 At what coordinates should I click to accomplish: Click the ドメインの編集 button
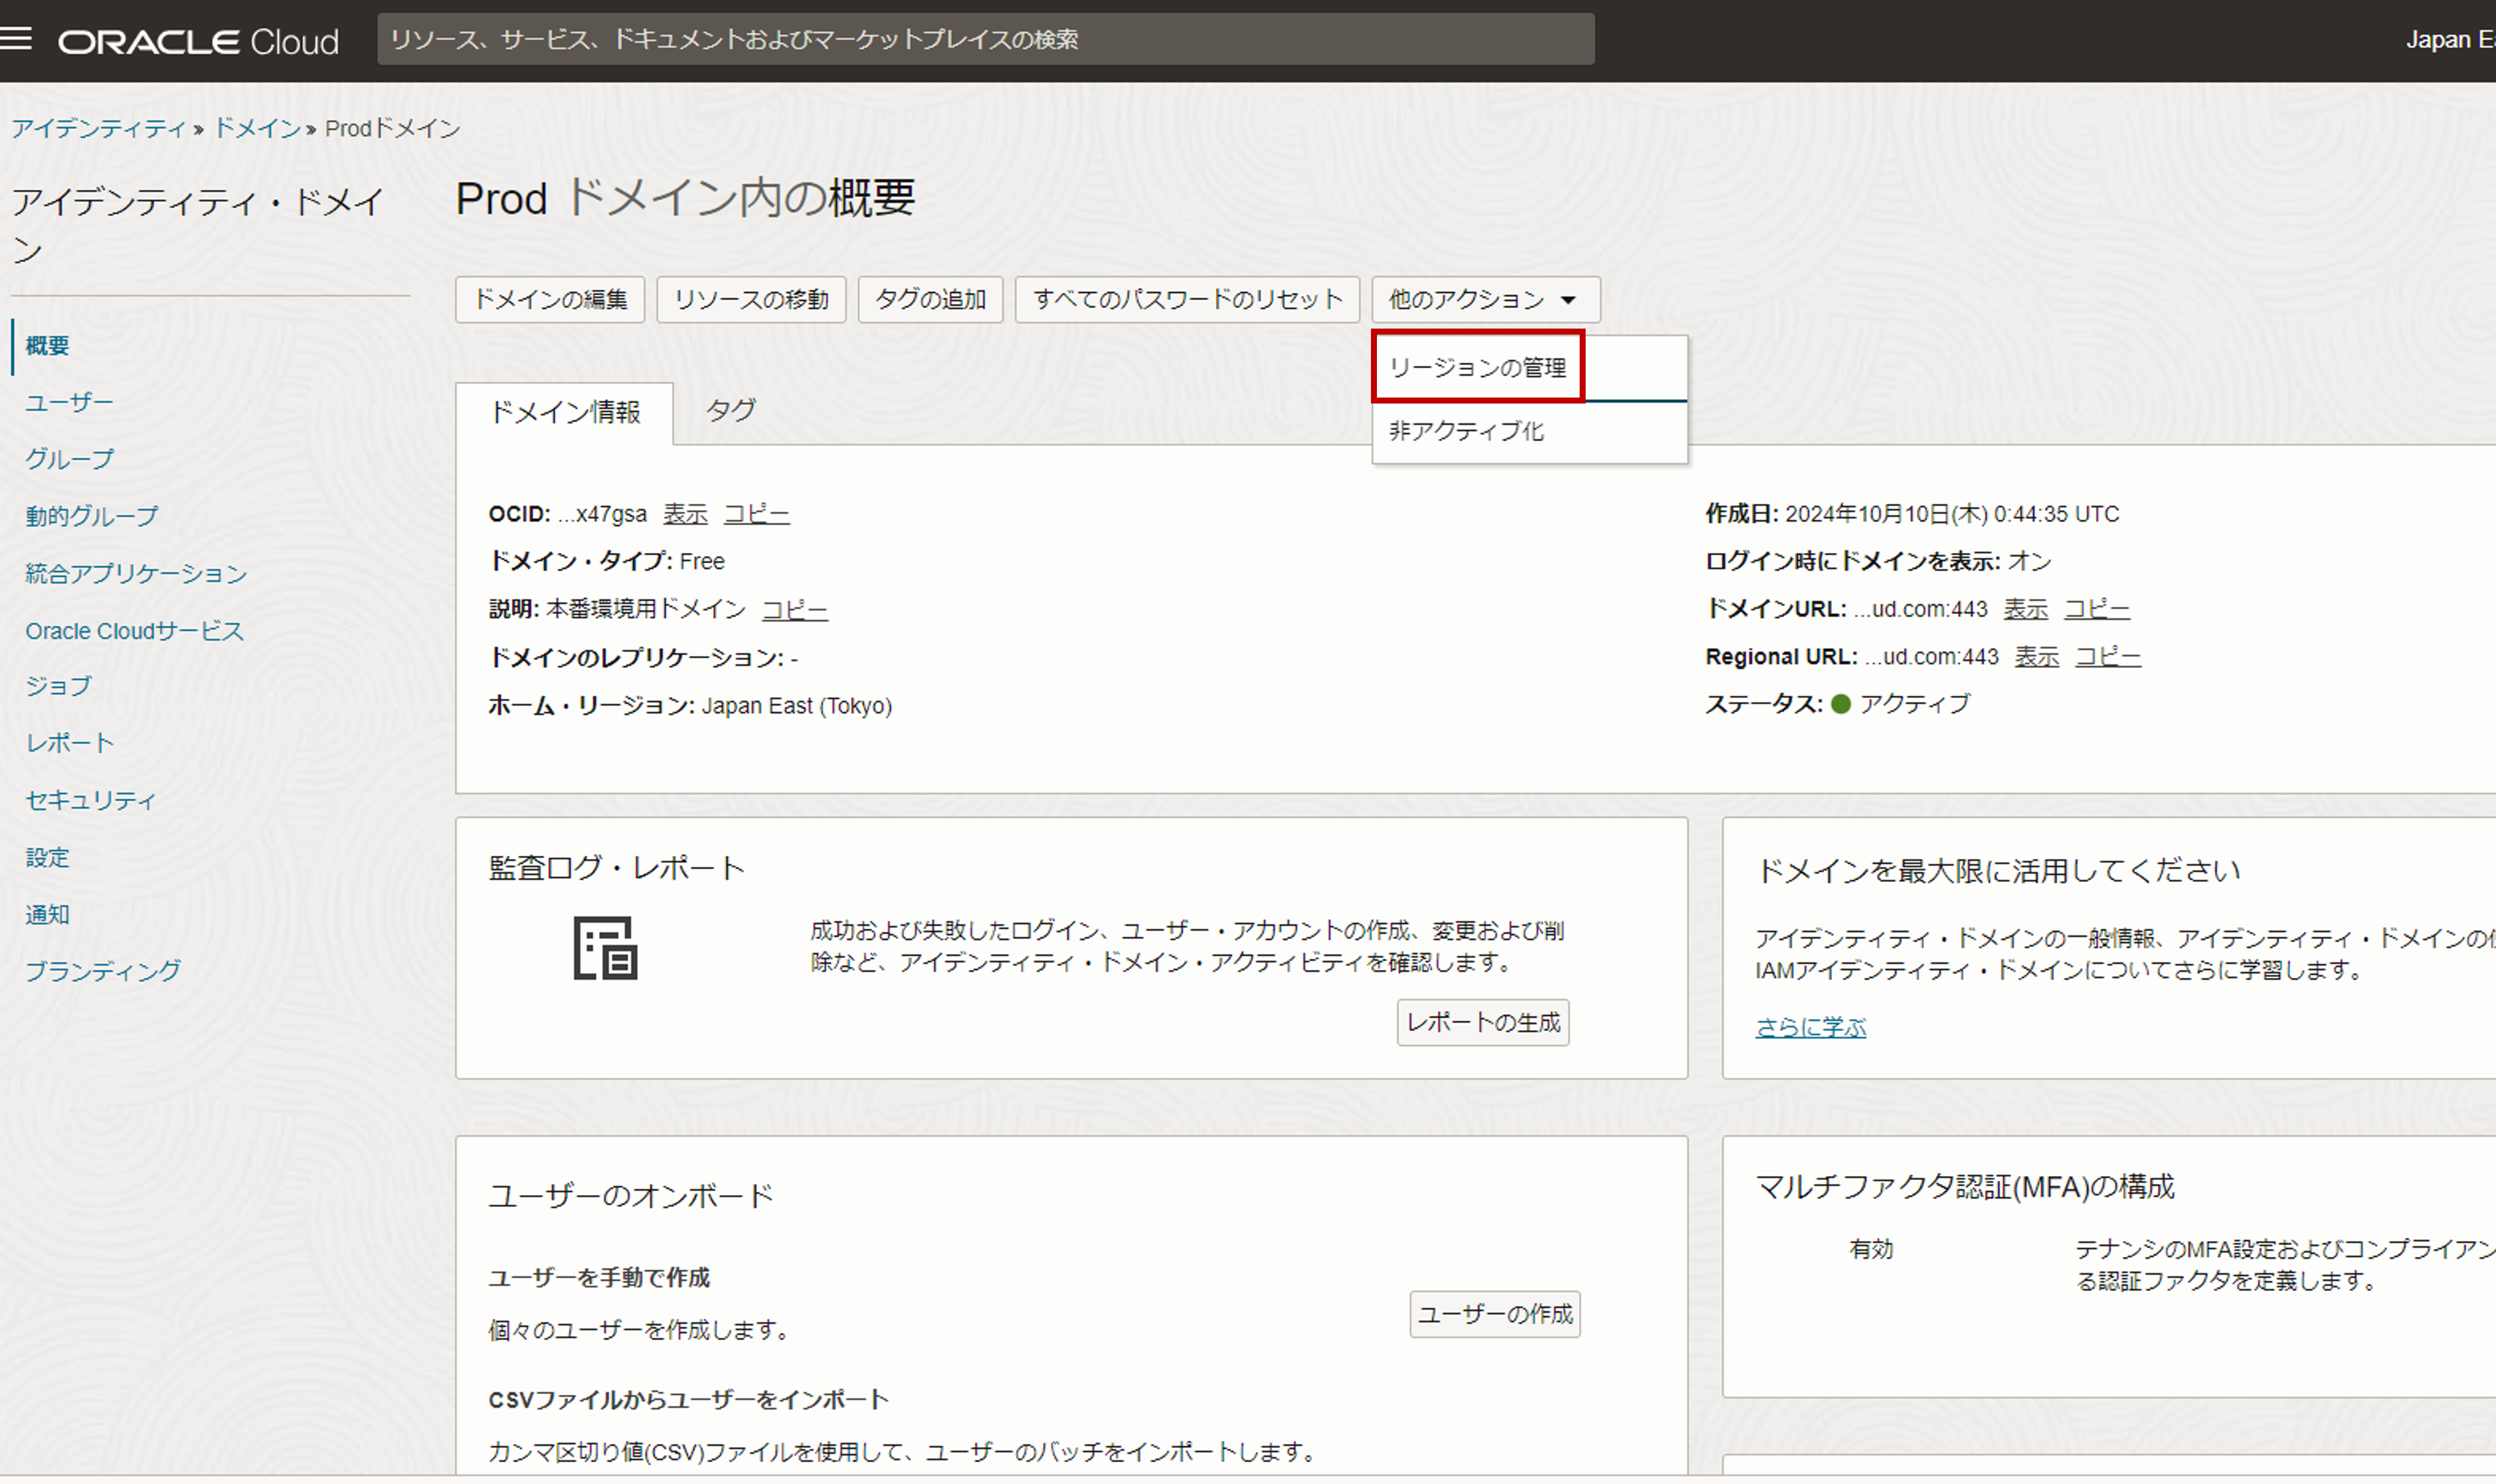(550, 299)
